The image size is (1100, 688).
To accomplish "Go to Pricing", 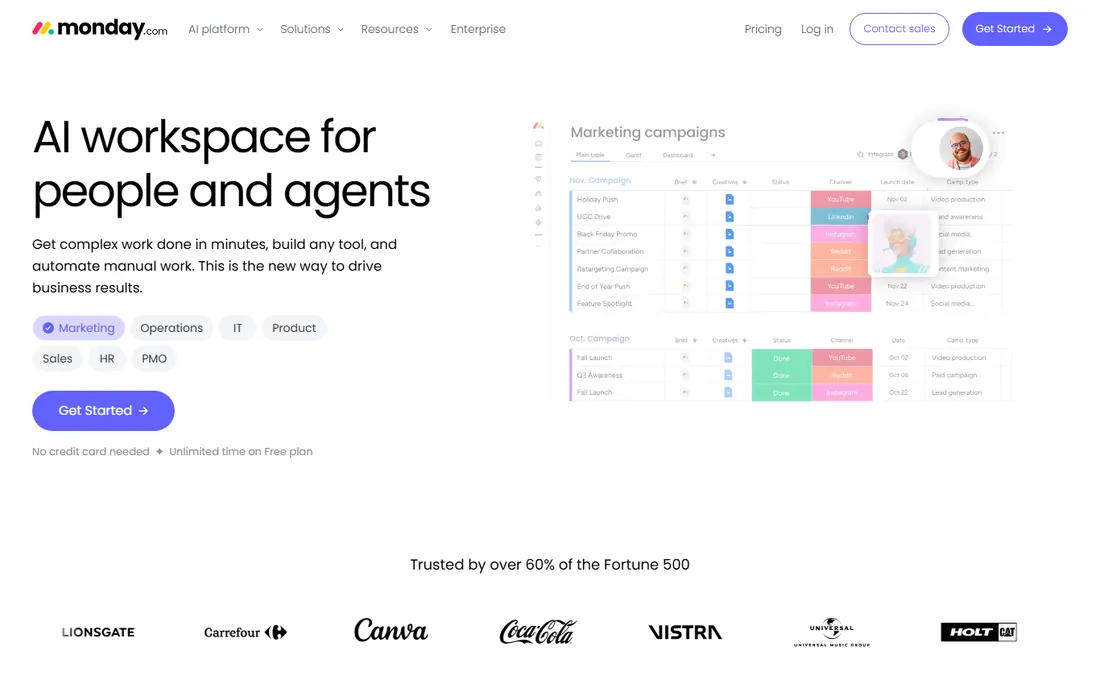I will [763, 29].
